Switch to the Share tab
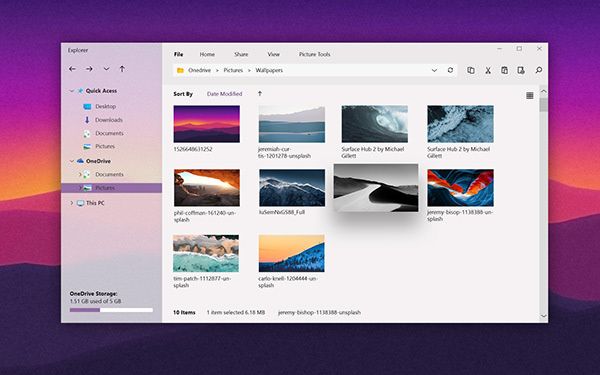 241,54
